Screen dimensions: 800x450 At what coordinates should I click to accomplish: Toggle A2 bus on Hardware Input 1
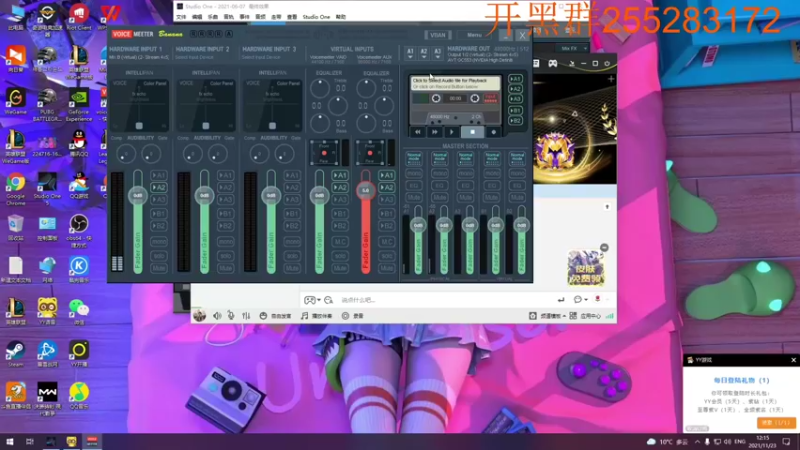159,188
